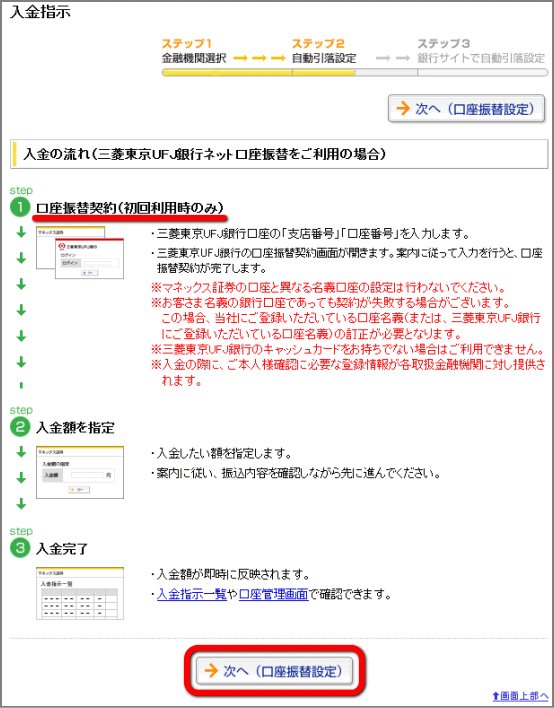The width and height of the screenshot is (554, 708).
Task: Jump to top via 画面上部へ link
Action: point(520,695)
